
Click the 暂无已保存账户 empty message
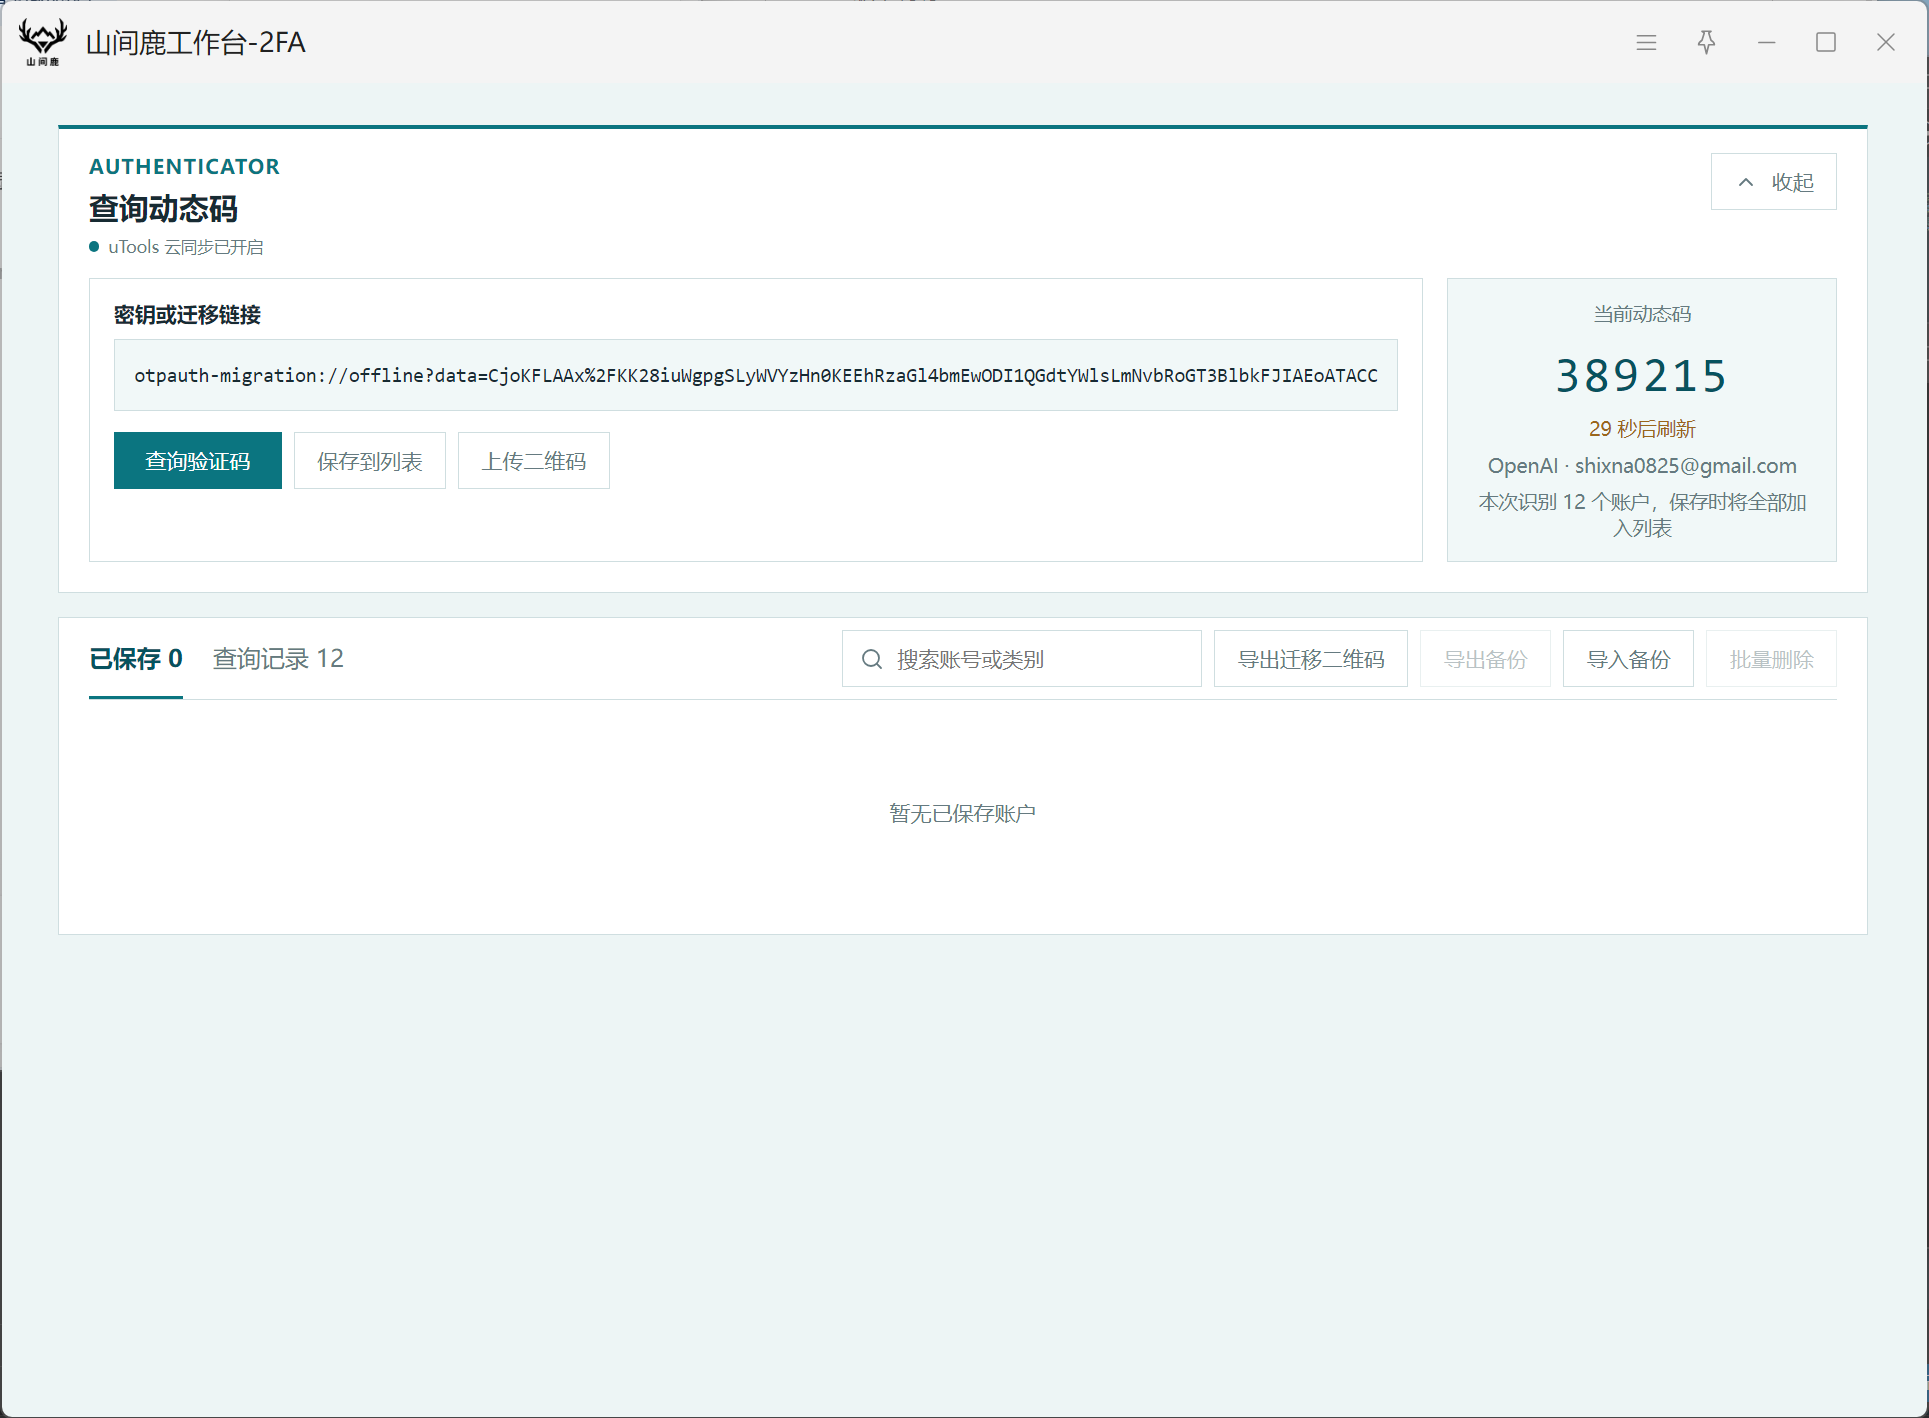click(x=963, y=814)
